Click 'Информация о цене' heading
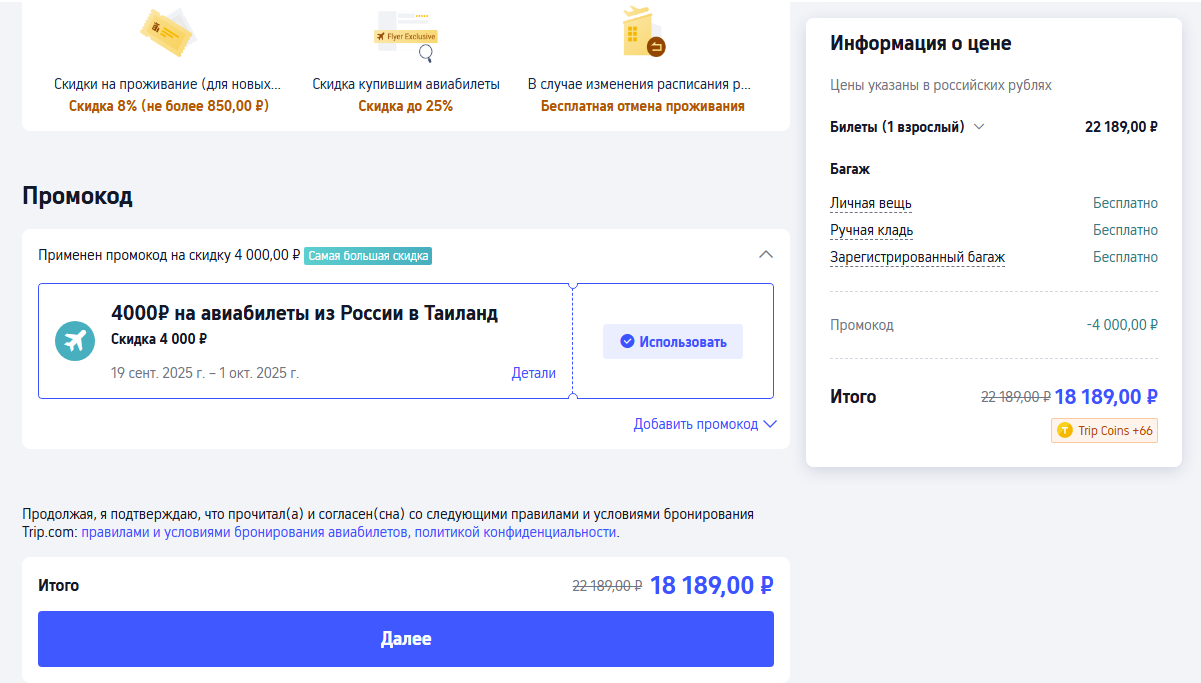The width and height of the screenshot is (1201, 683). 921,43
